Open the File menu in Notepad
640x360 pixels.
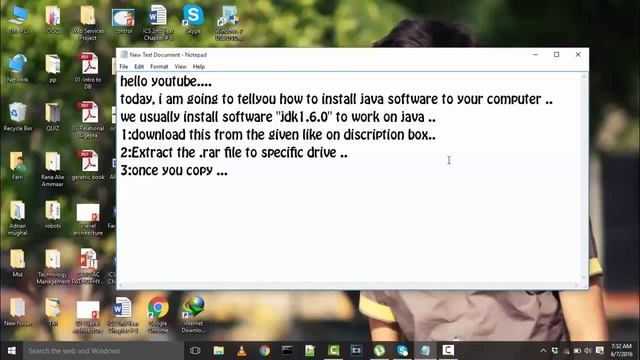pyautogui.click(x=124, y=67)
